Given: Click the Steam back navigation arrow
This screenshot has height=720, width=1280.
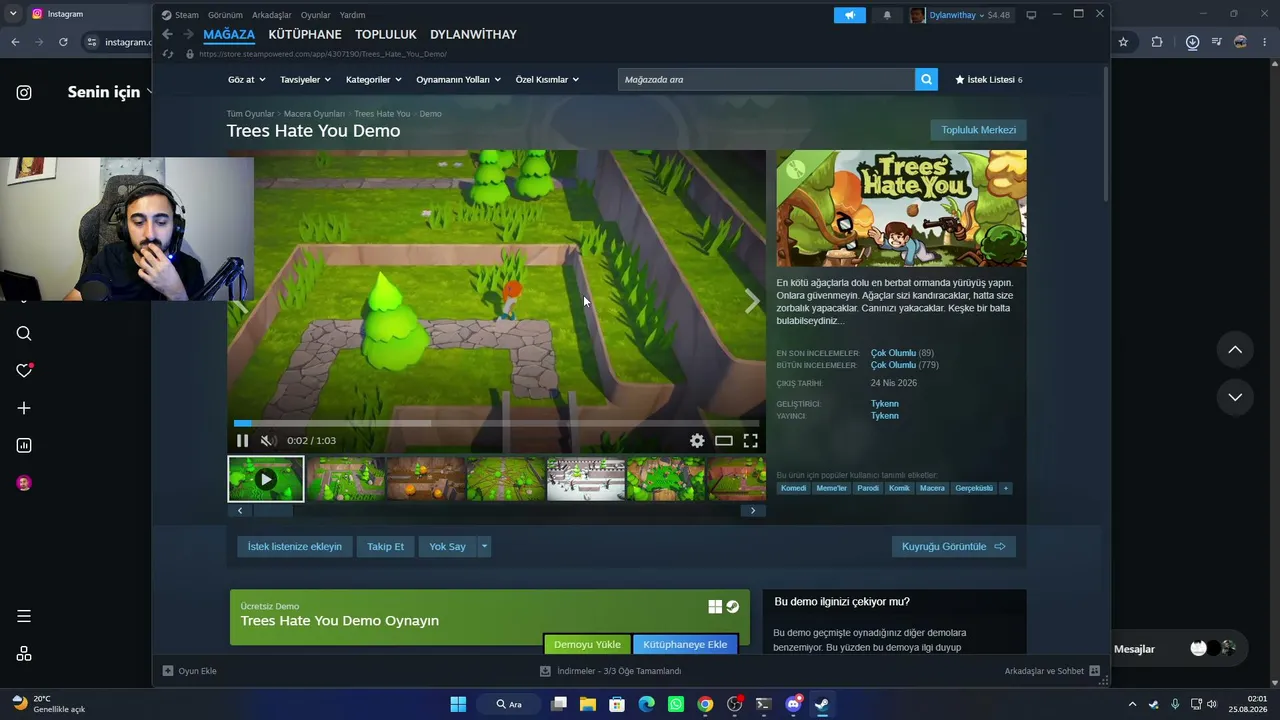Looking at the screenshot, I should tap(167, 34).
